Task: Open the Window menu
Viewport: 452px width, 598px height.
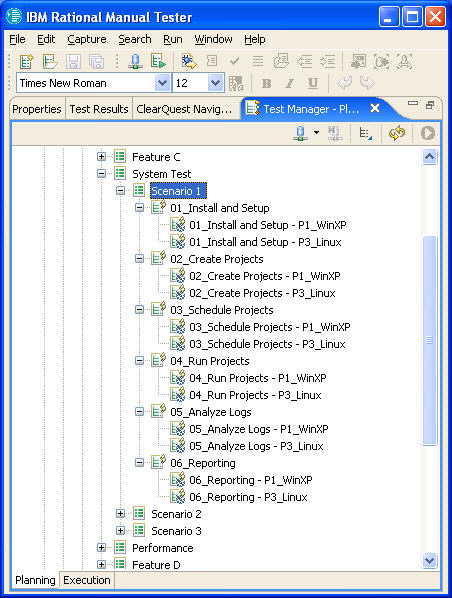Action: coord(213,39)
